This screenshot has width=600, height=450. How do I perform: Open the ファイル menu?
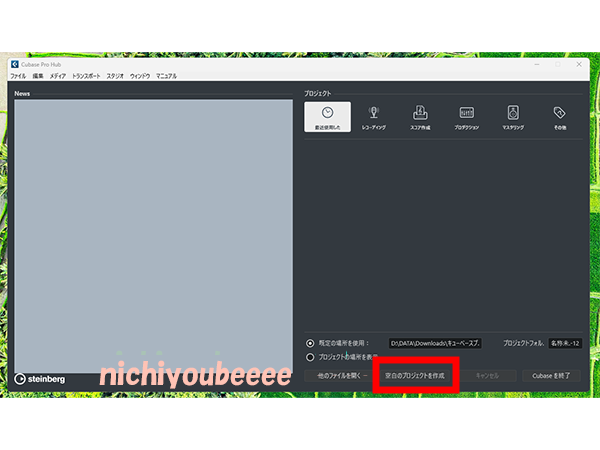coord(18,76)
